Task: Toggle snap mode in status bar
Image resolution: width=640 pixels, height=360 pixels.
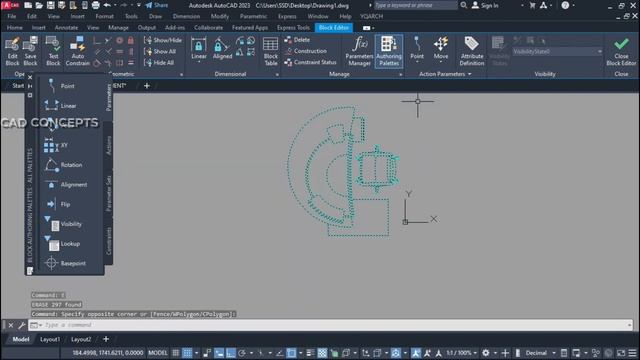Action: [x=187, y=353]
